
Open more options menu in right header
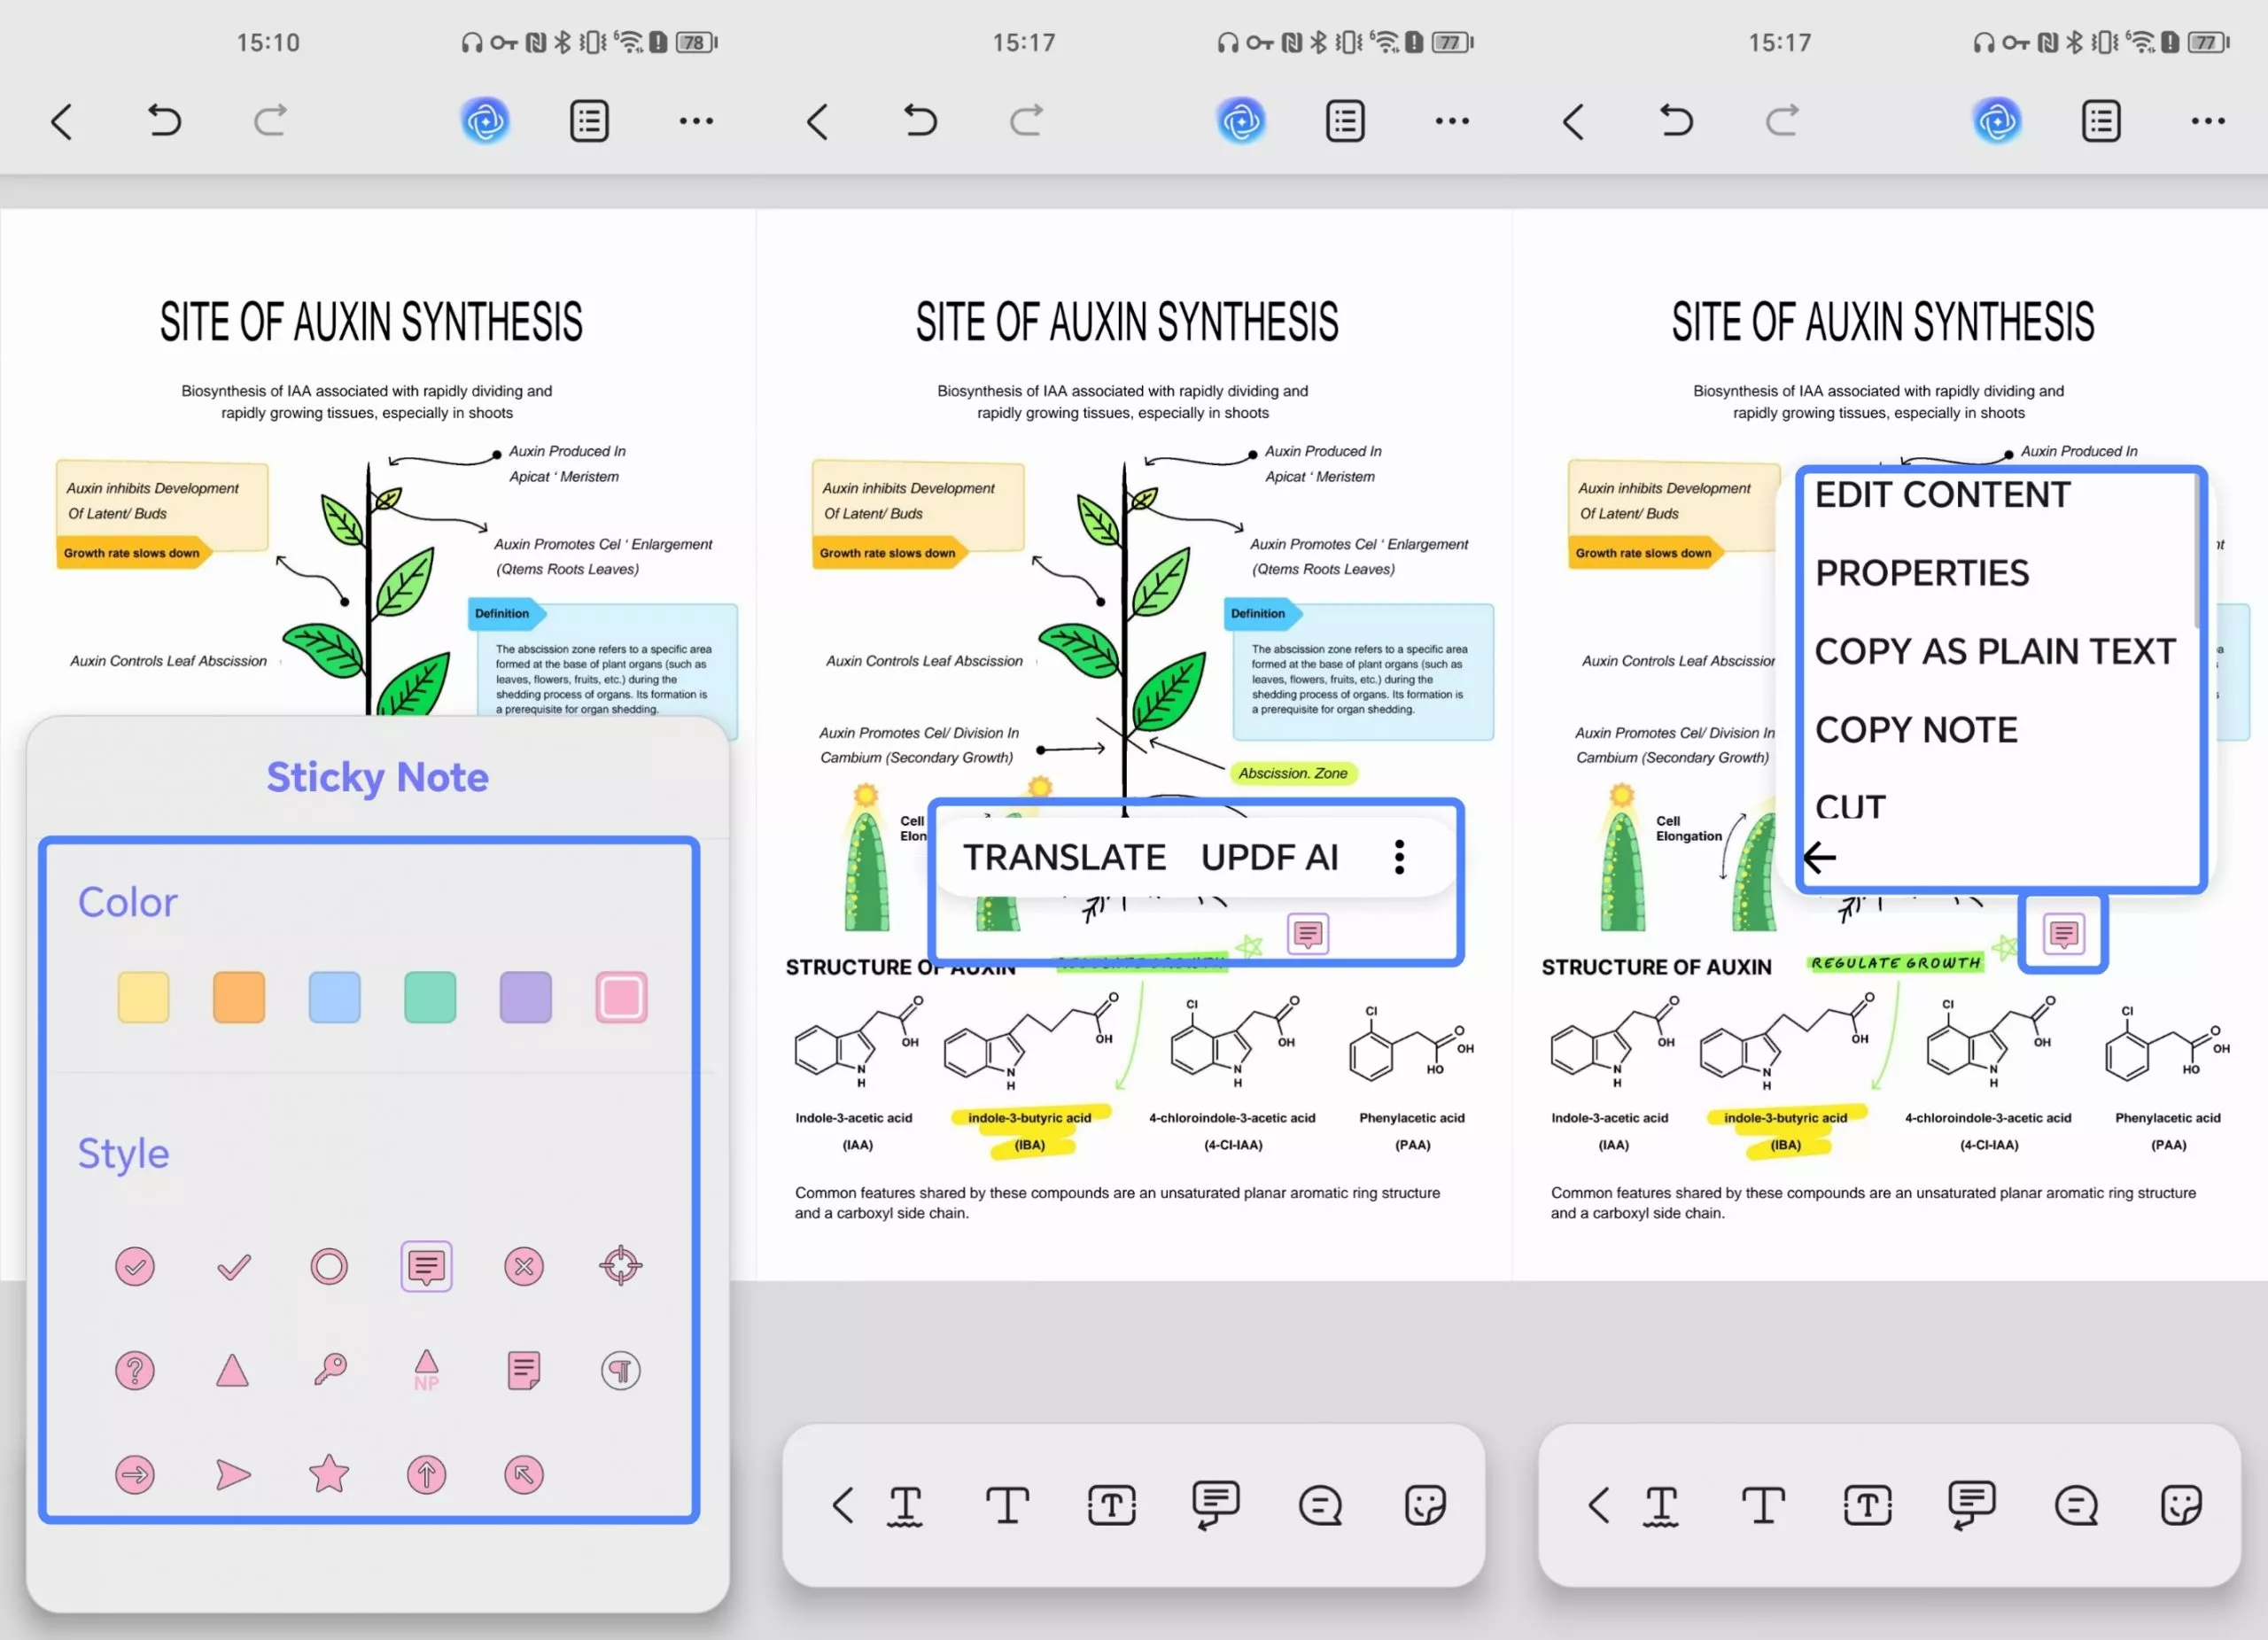point(2207,122)
